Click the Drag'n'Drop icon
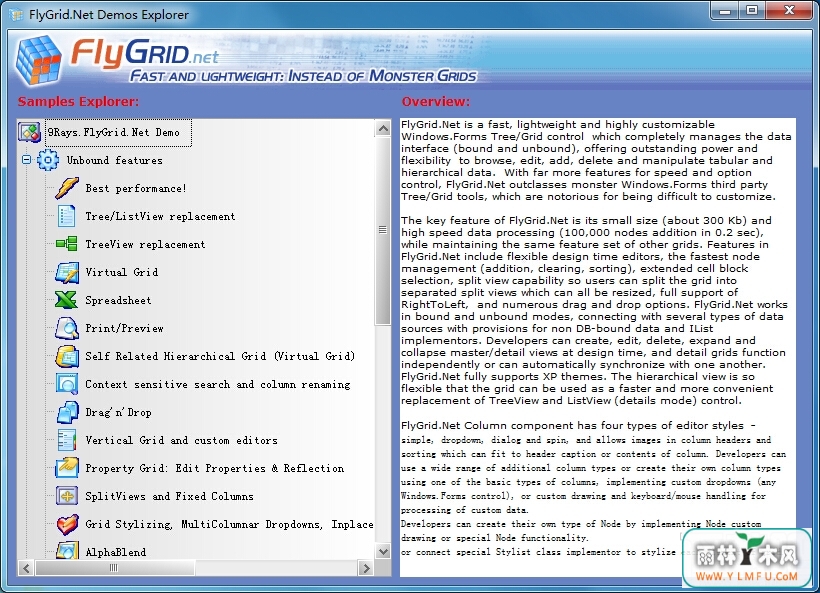The image size is (820, 593). [x=67, y=412]
